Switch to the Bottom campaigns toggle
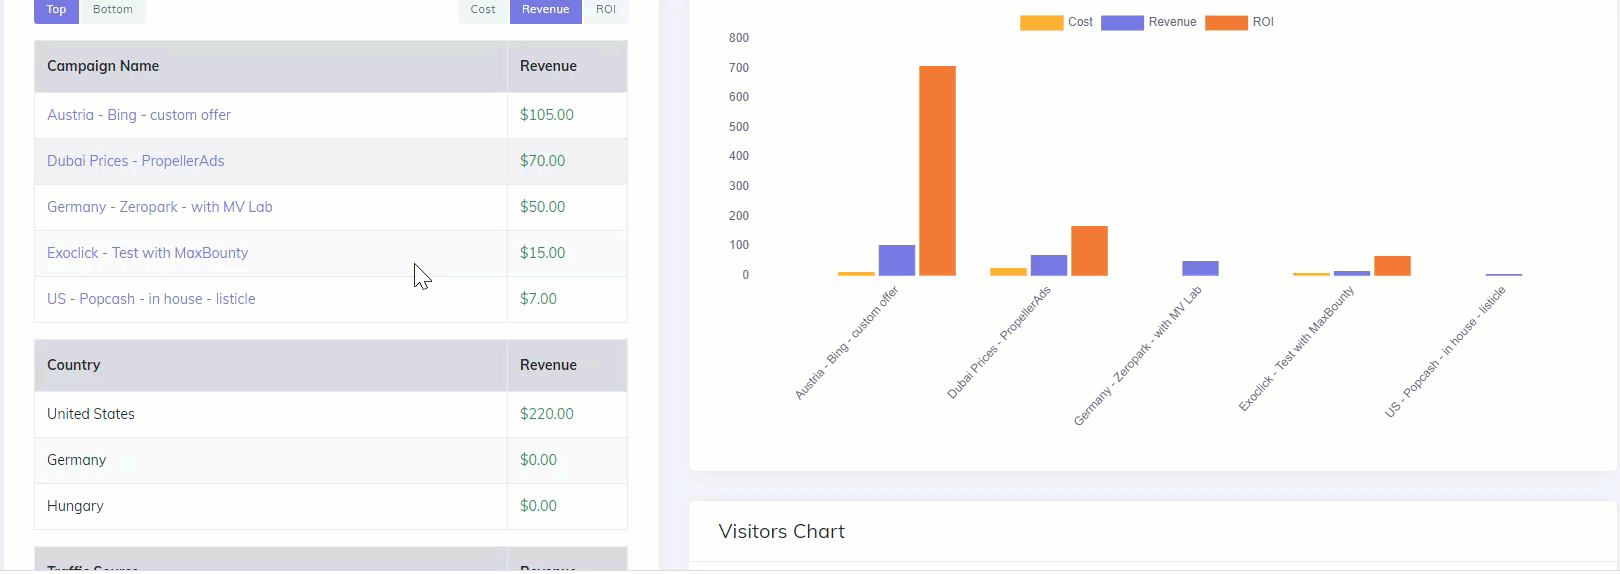Viewport: 1620px width, 574px height. click(x=112, y=10)
